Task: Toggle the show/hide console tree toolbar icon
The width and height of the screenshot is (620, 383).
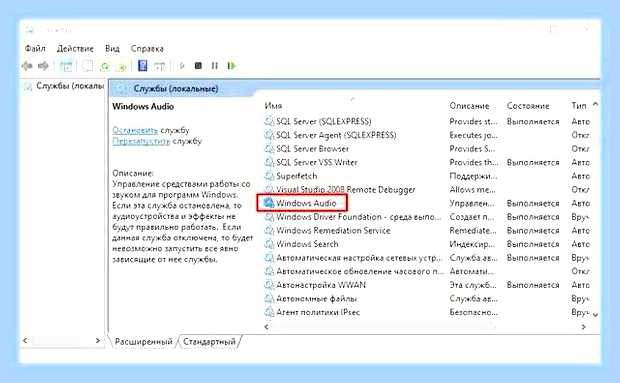Action: click(x=66, y=66)
